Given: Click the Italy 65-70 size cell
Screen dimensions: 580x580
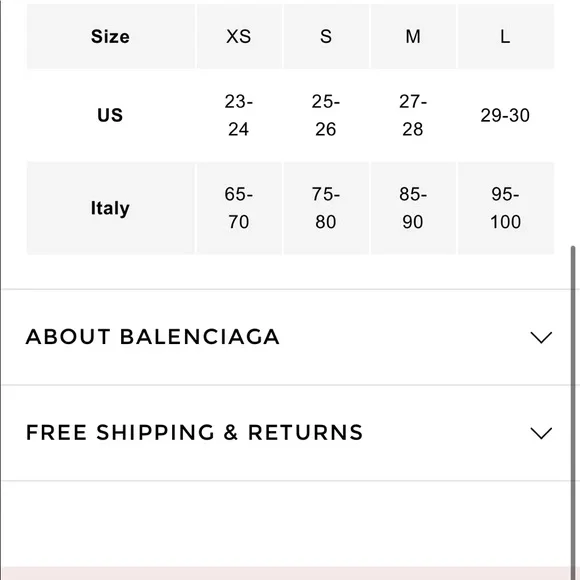Looking at the screenshot, I should tap(239, 208).
